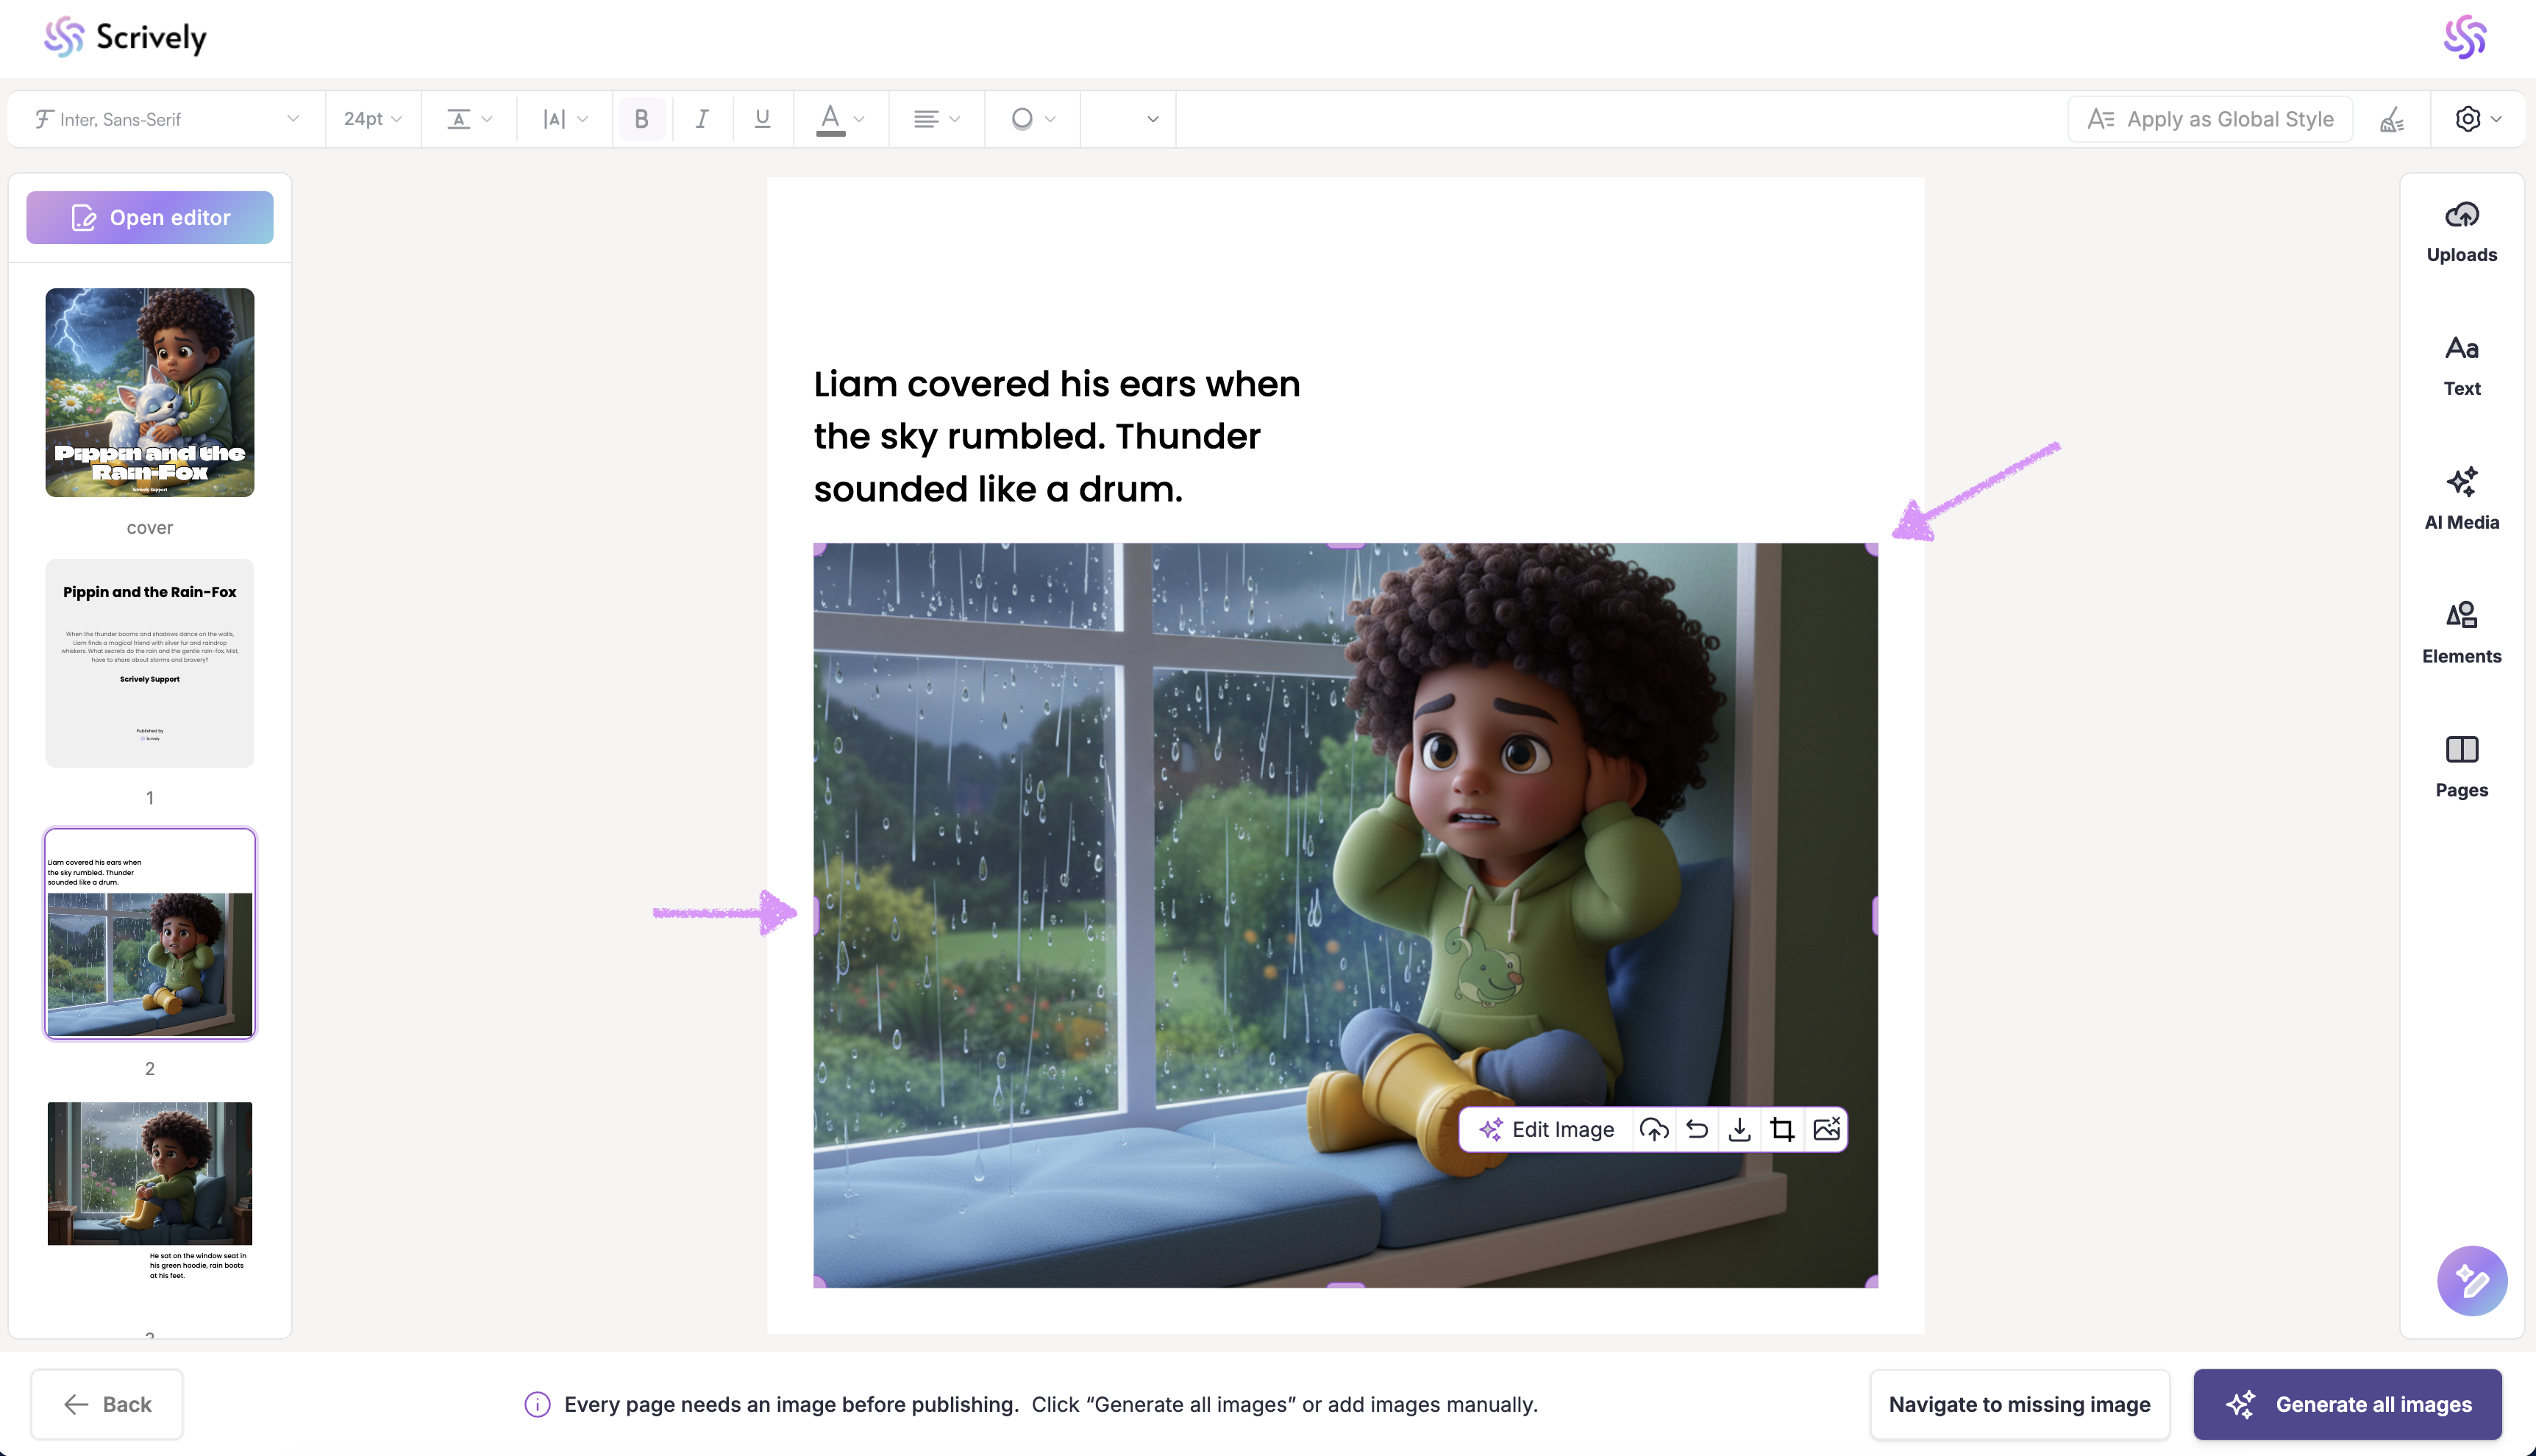2536x1456 pixels.
Task: Open the Uploads panel tab
Action: (x=2461, y=232)
